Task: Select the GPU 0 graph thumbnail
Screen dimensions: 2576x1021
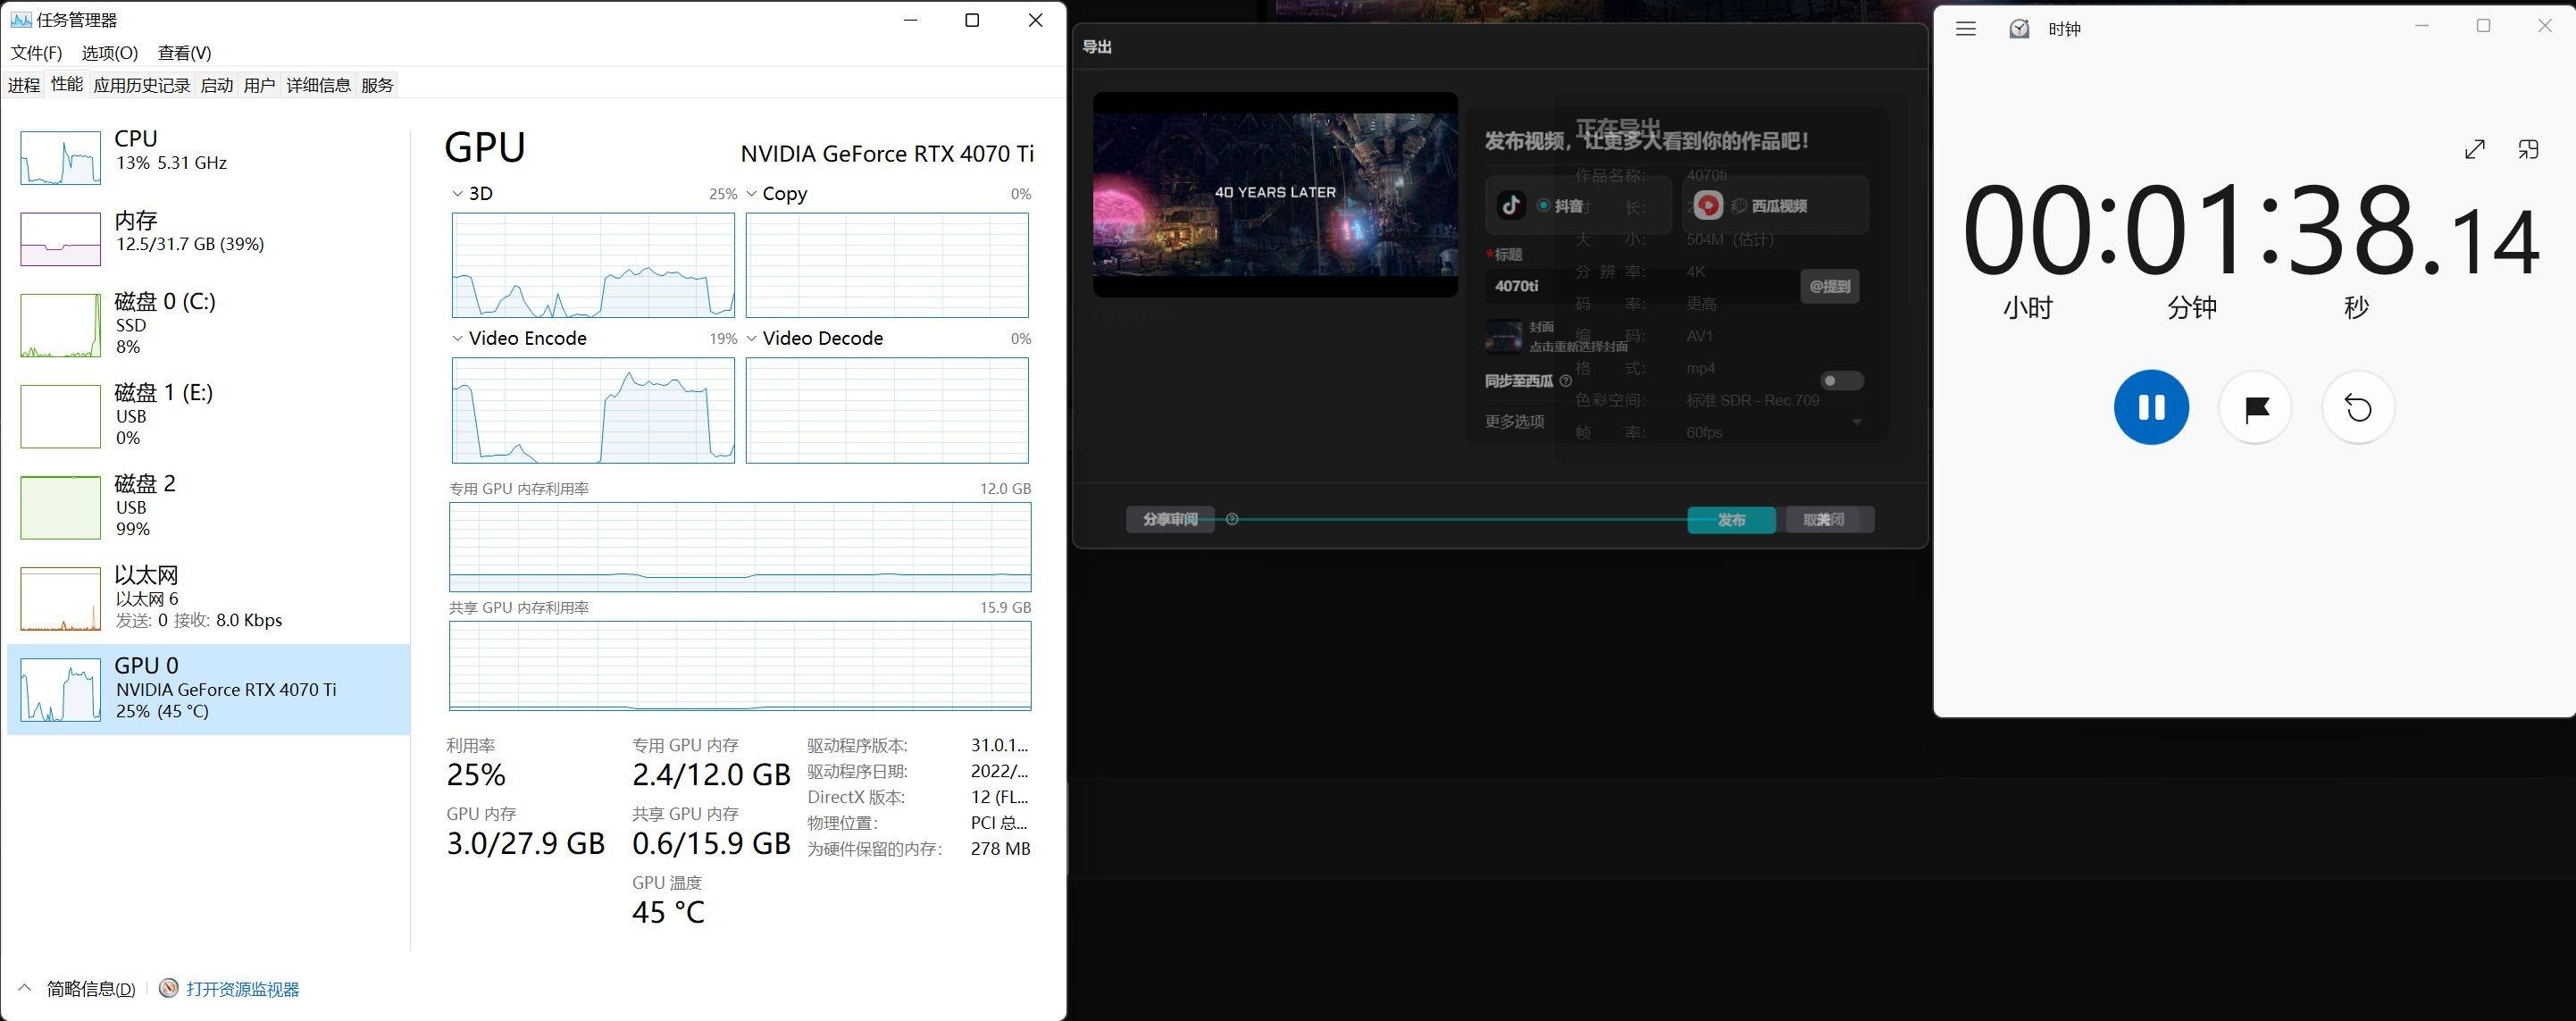Action: (x=61, y=690)
